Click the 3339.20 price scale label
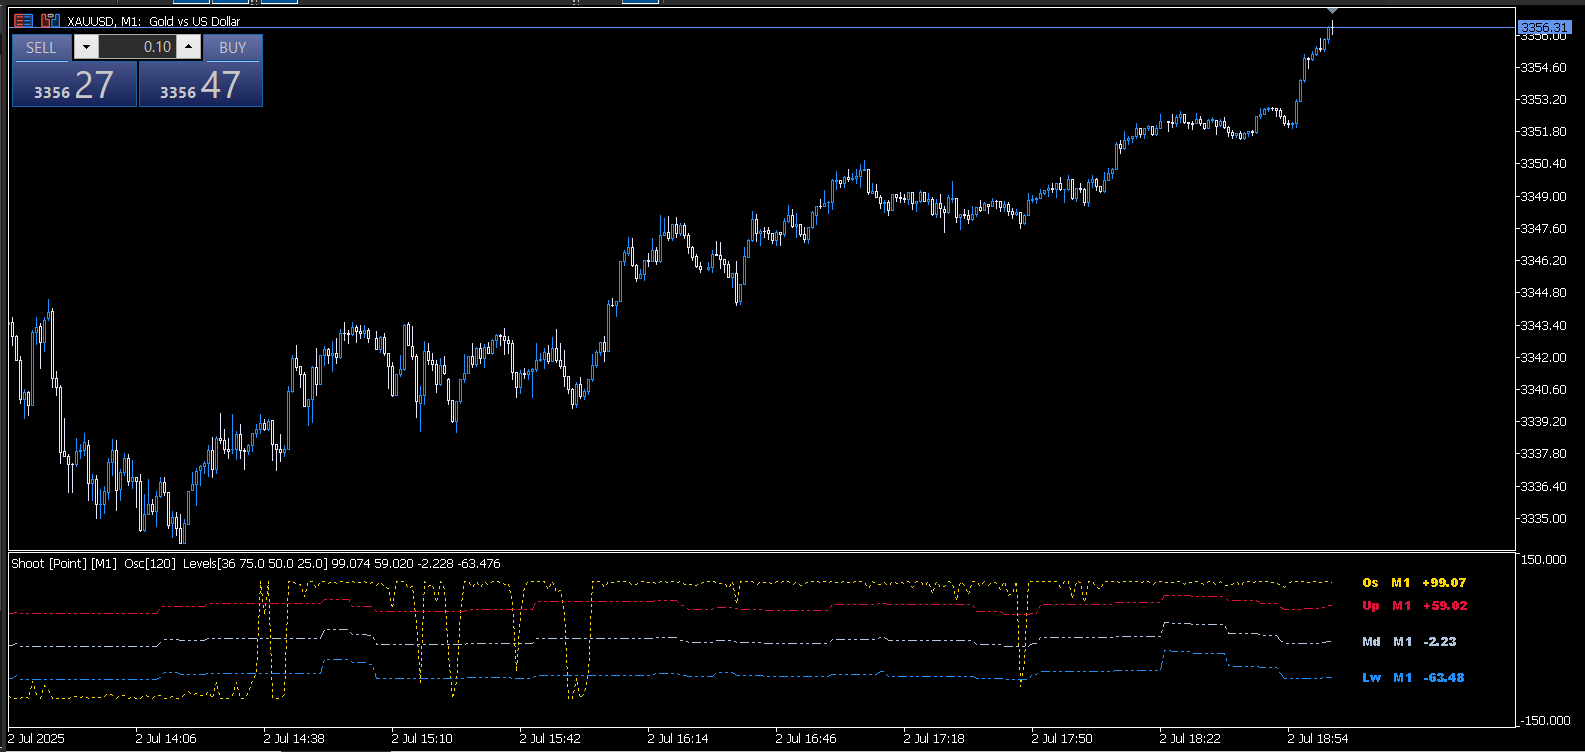Image resolution: width=1585 pixels, height=752 pixels. 1544,422
